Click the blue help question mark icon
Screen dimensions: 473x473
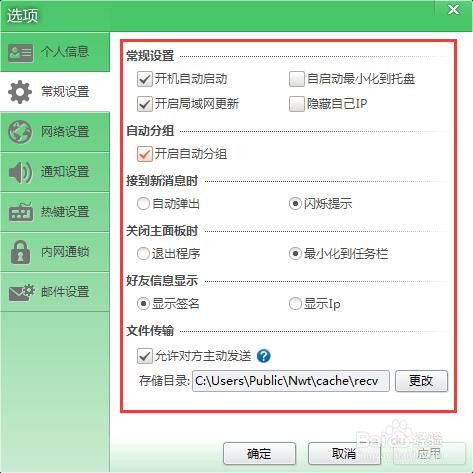pyautogui.click(x=264, y=356)
